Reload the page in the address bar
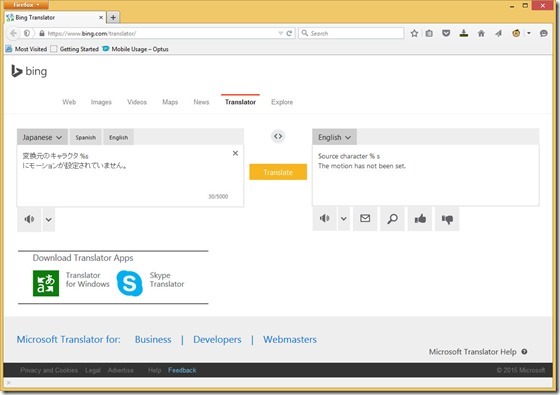 pos(289,34)
